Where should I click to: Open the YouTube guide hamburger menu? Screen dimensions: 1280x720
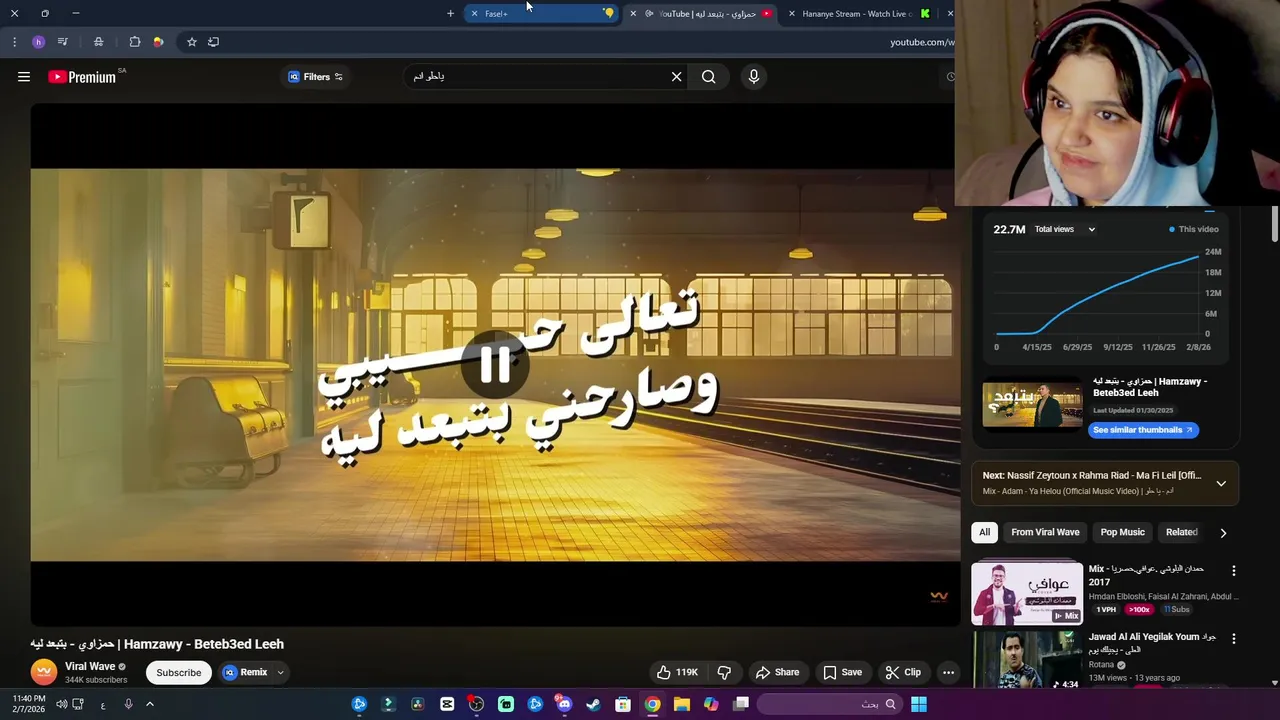pos(24,77)
